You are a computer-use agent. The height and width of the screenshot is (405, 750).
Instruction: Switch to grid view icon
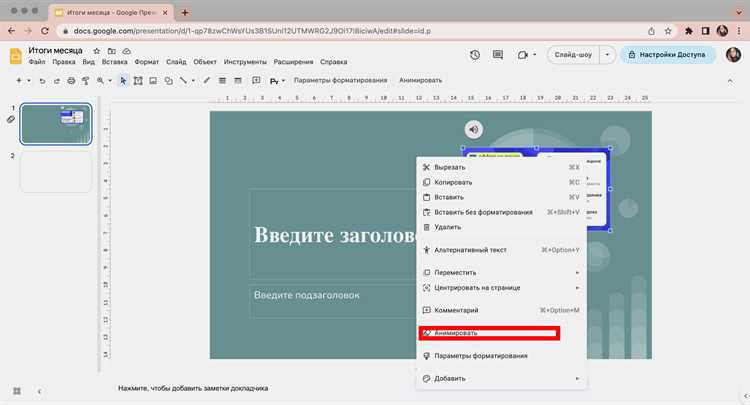point(17,391)
